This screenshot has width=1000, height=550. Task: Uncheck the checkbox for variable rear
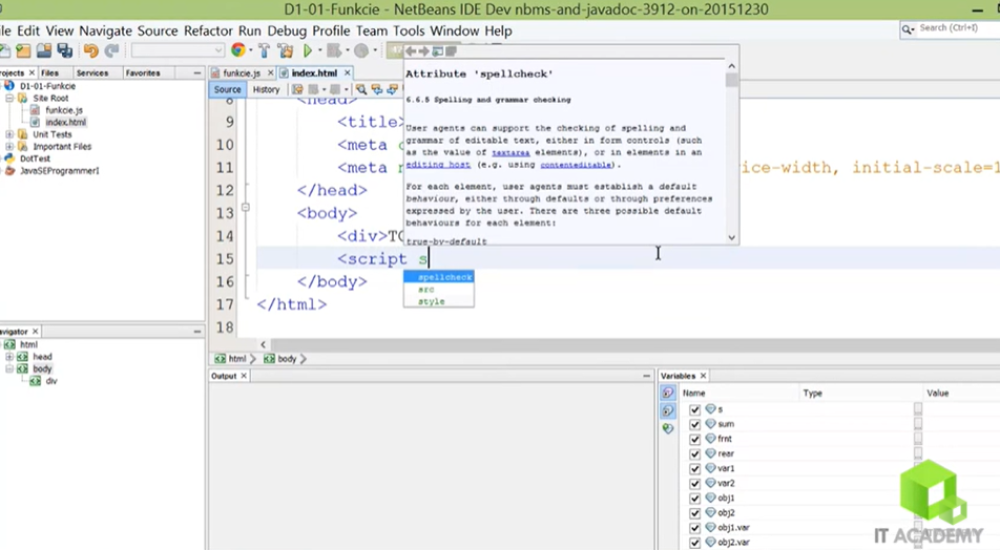click(x=695, y=453)
